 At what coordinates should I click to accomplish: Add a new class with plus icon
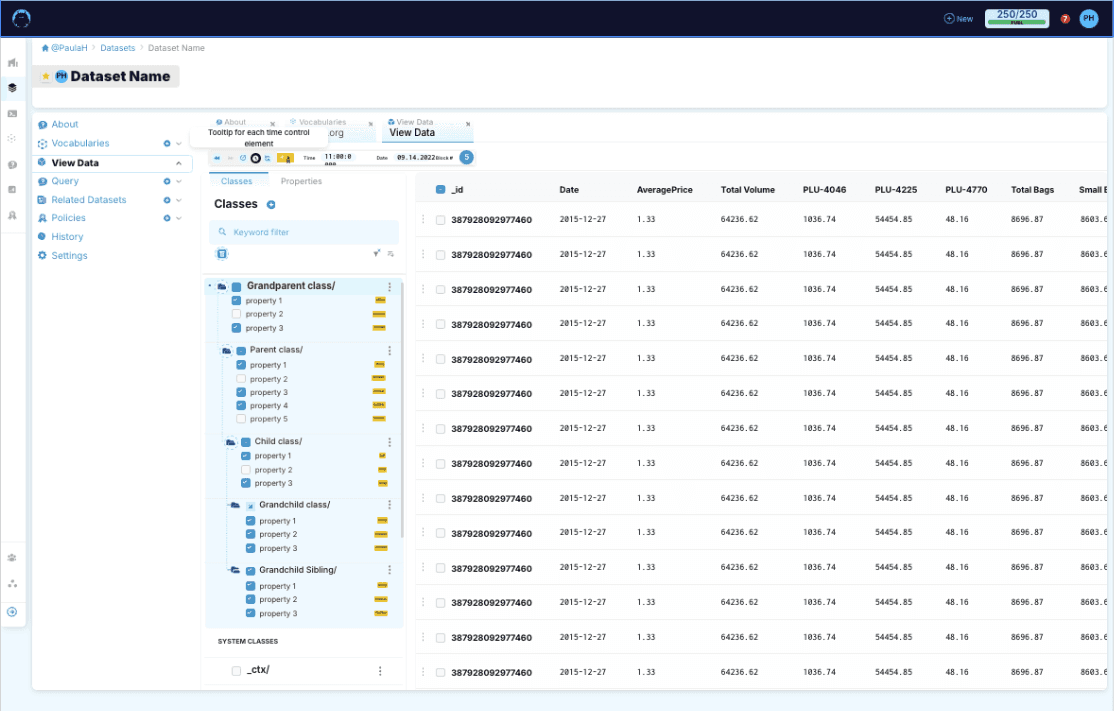point(271,205)
